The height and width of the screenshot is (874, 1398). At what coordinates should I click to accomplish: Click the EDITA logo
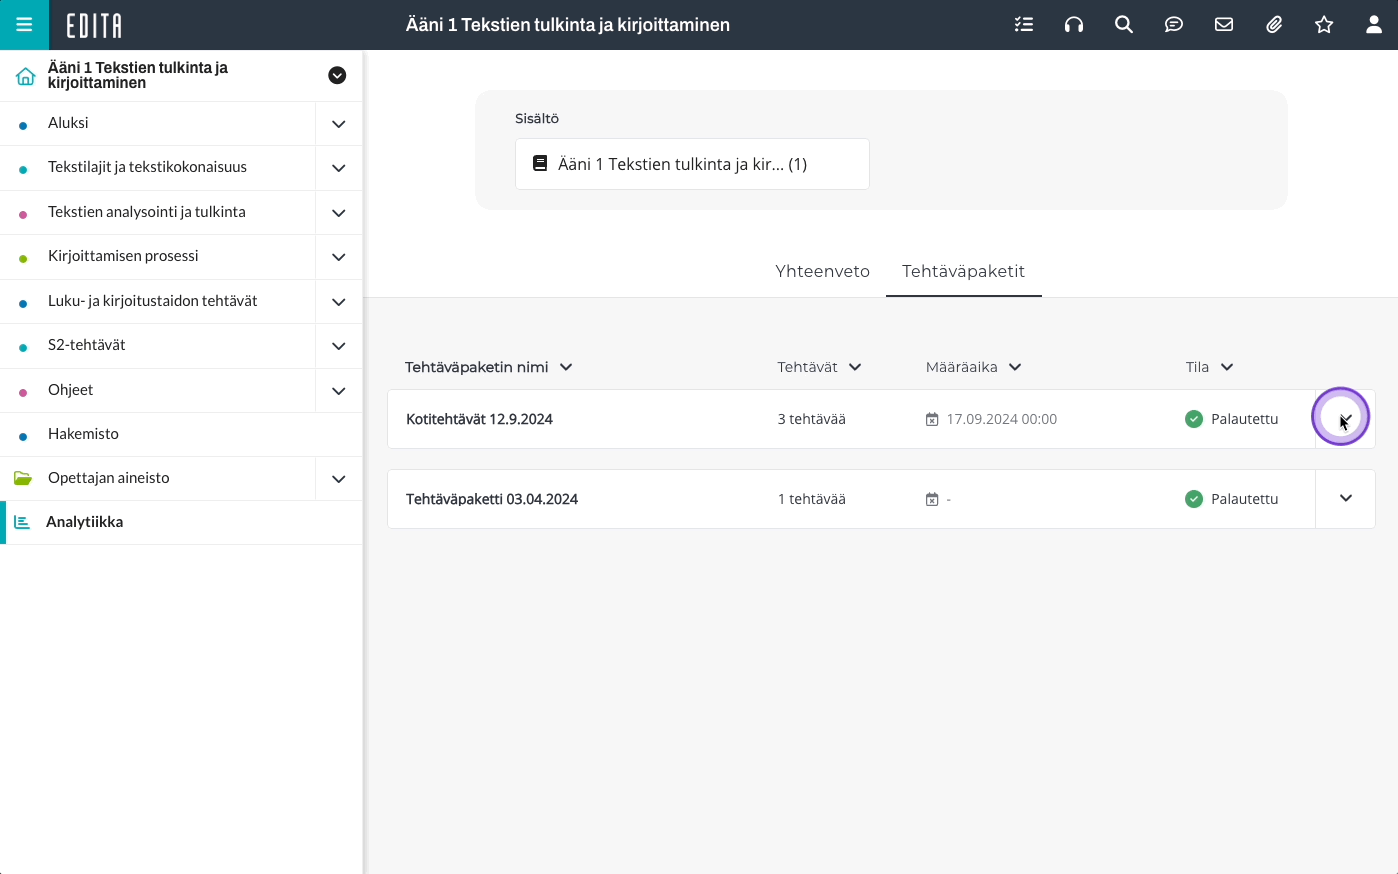[94, 25]
